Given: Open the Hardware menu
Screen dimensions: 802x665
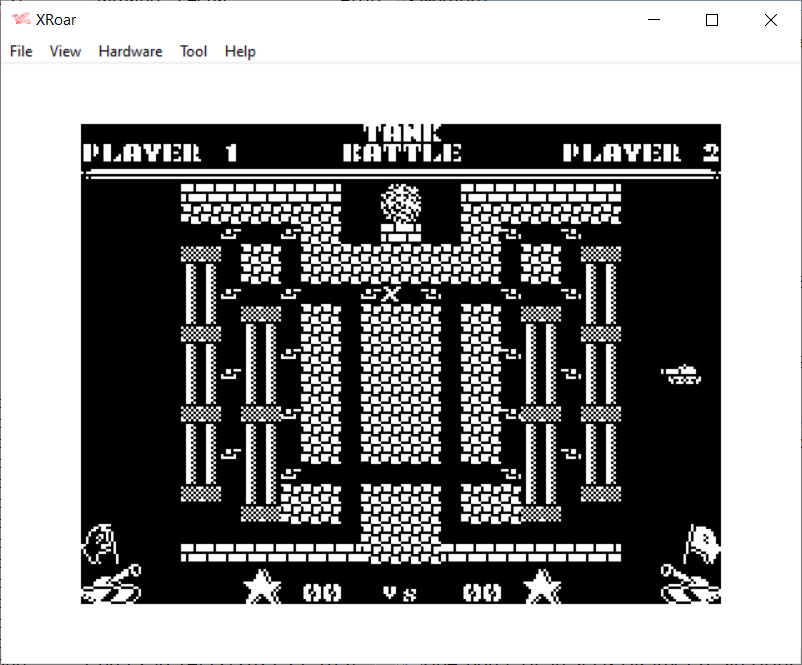Looking at the screenshot, I should pyautogui.click(x=130, y=51).
